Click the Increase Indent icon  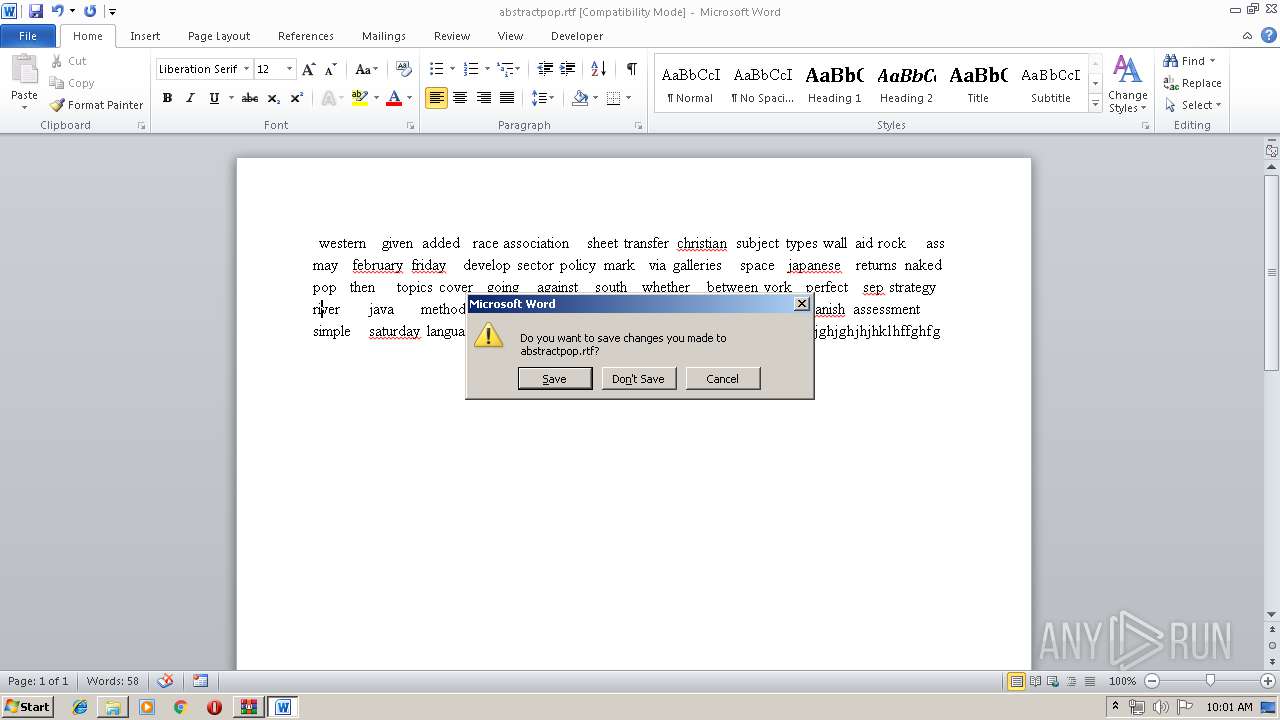click(x=568, y=69)
